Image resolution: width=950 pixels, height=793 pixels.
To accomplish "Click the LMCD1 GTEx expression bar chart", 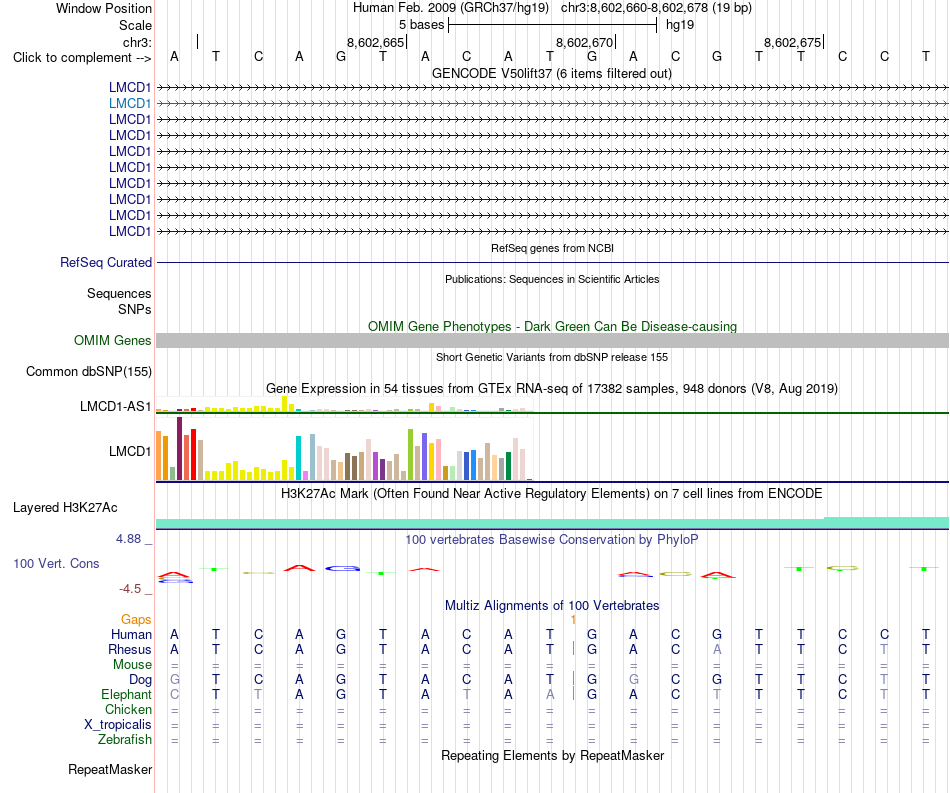I will click(344, 449).
